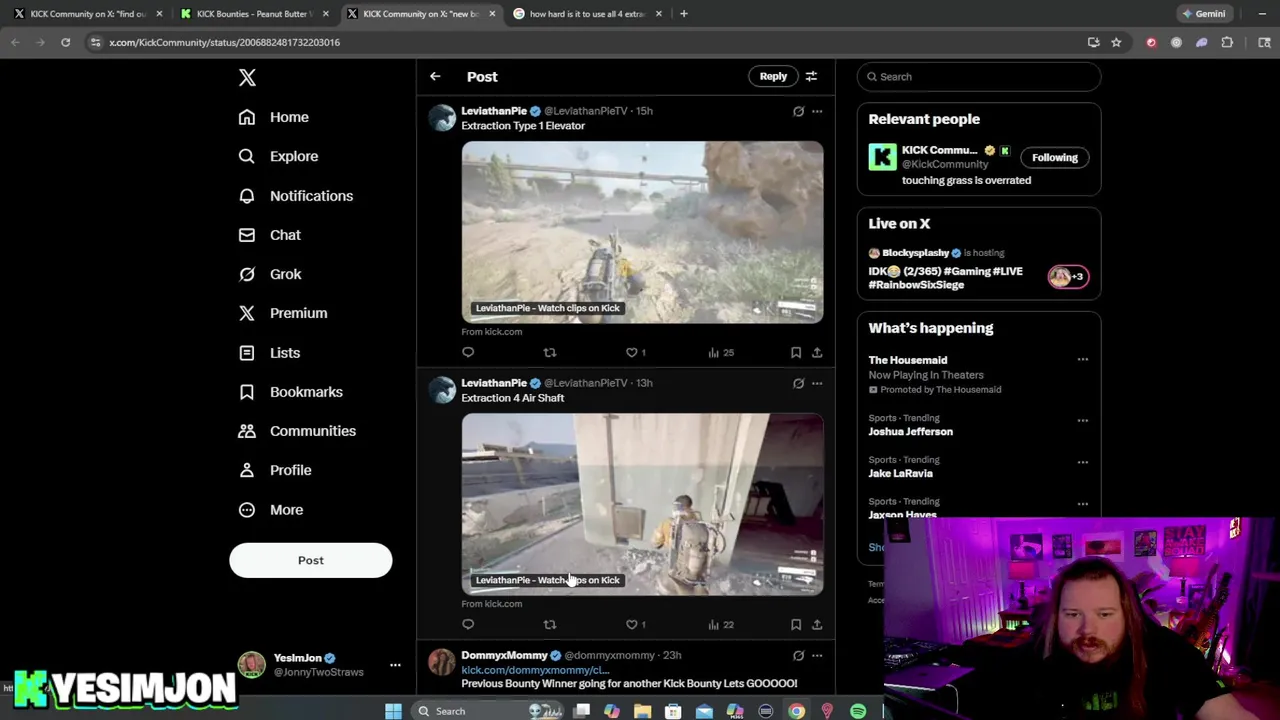The width and height of the screenshot is (1280, 720).
Task: Bookmark the Extraction Type 1 Elevator post
Action: point(796,352)
